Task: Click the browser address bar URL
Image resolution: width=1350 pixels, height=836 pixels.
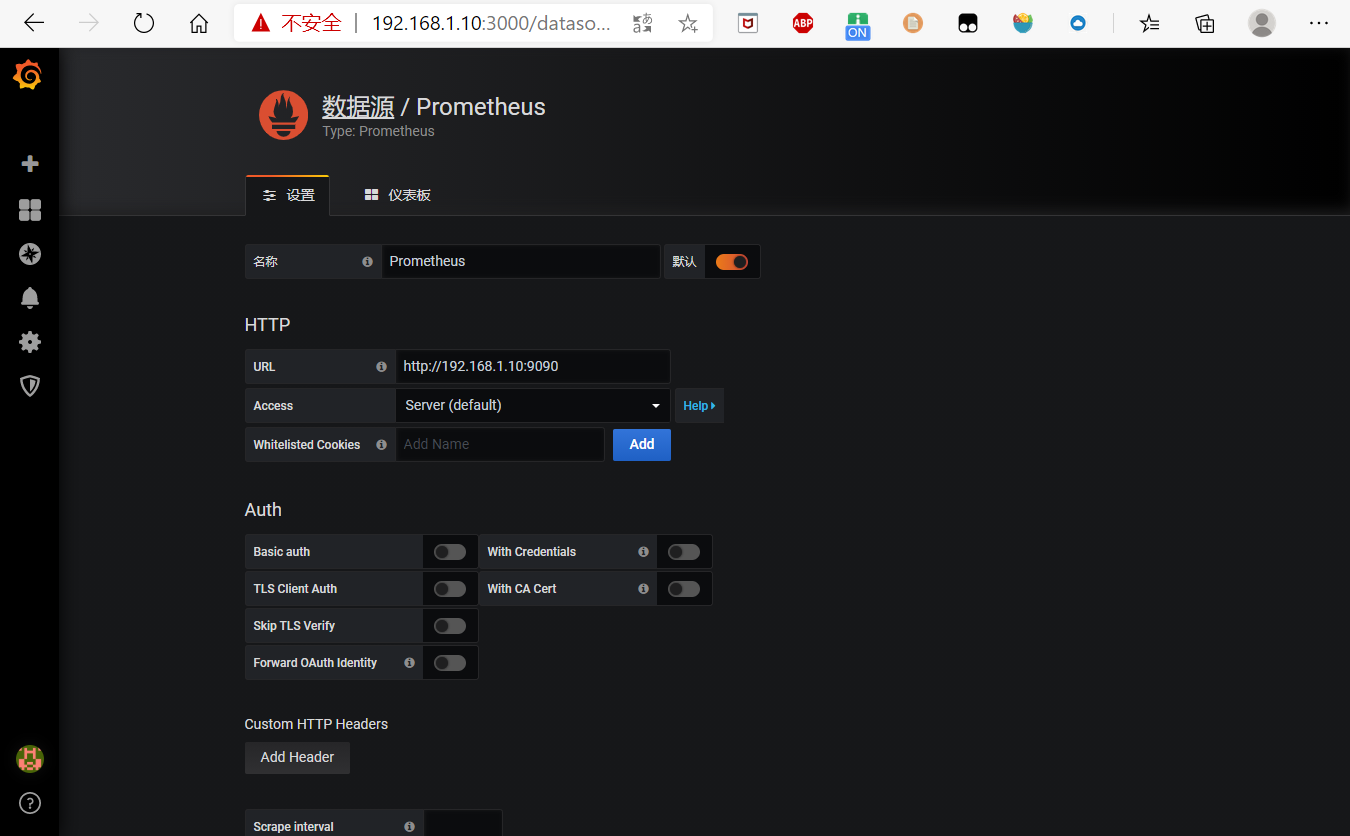Action: click(x=491, y=23)
